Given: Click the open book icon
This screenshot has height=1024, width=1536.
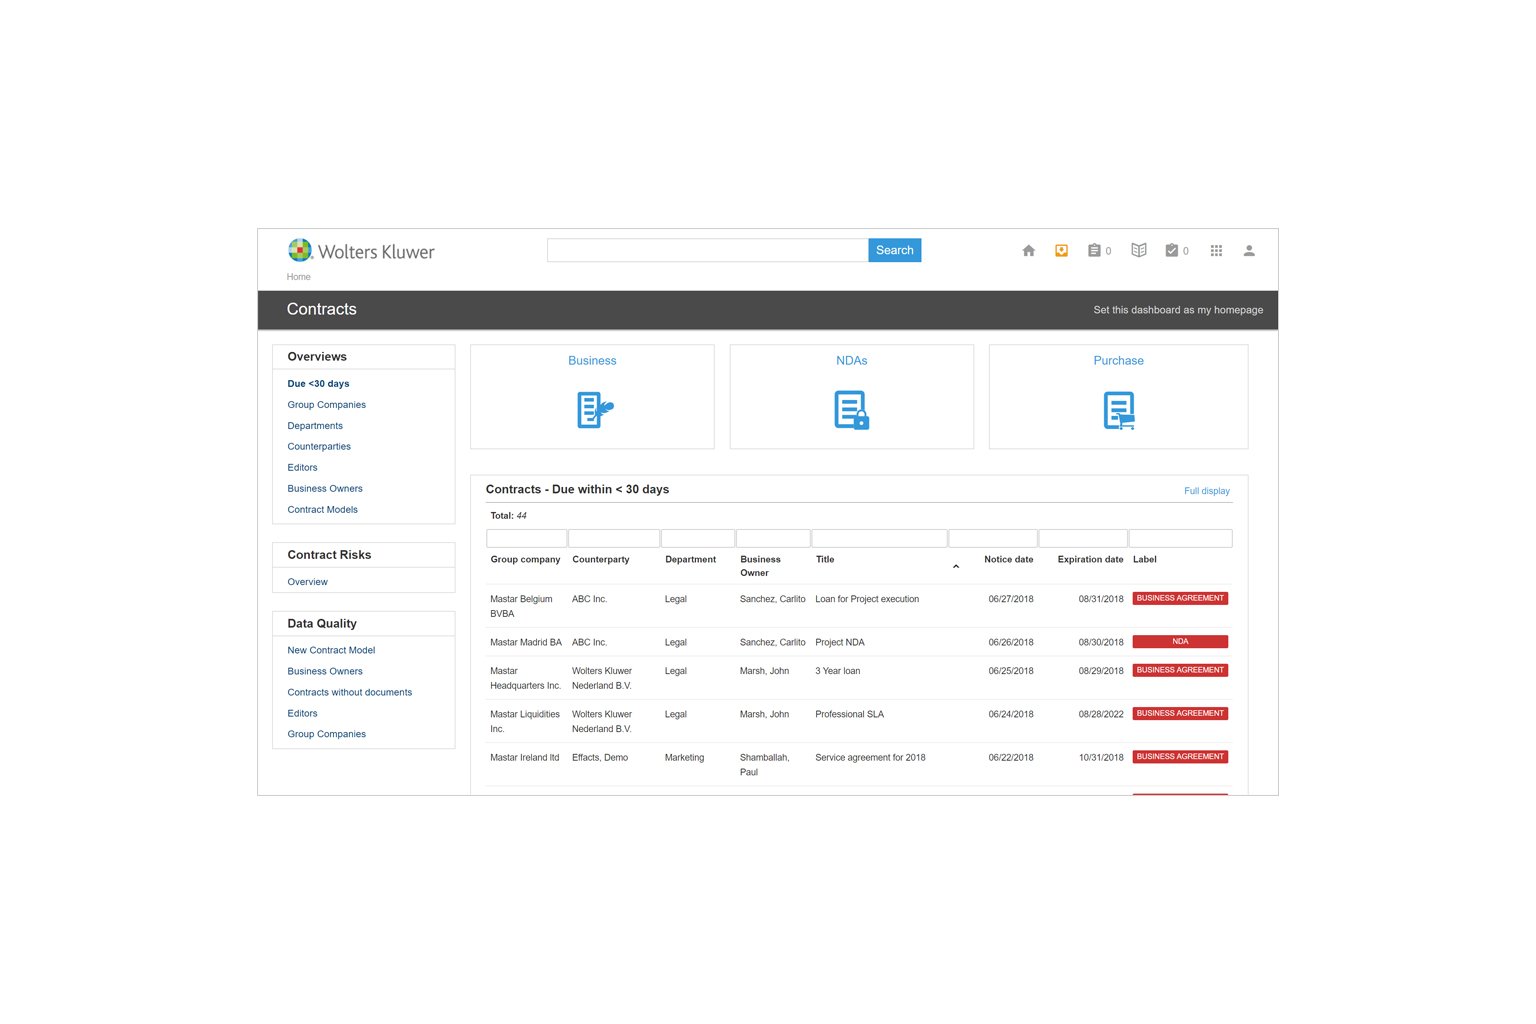Looking at the screenshot, I should tap(1138, 250).
